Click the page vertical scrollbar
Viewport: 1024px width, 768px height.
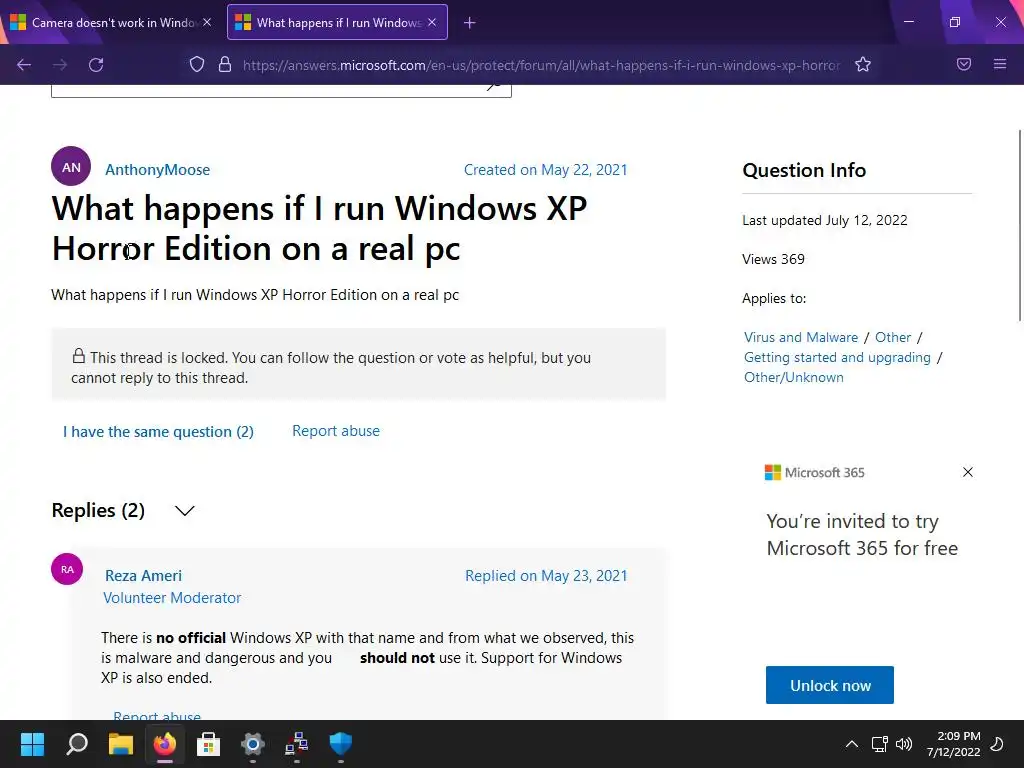(x=1019, y=225)
